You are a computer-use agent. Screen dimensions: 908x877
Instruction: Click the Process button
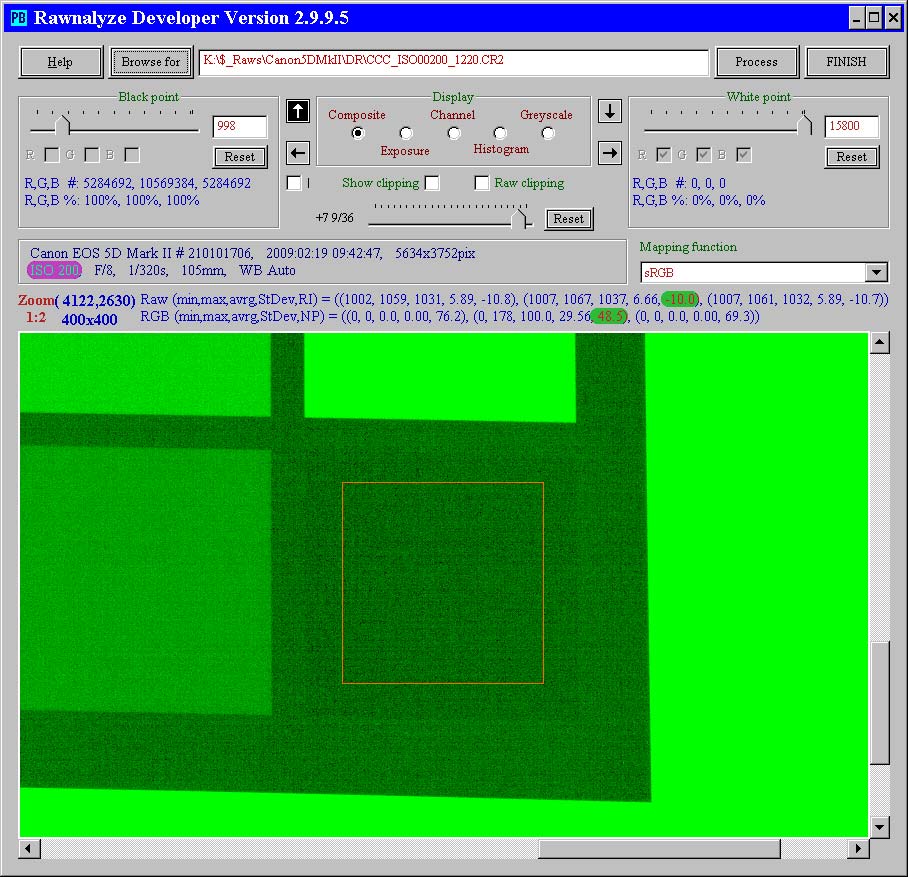point(756,62)
